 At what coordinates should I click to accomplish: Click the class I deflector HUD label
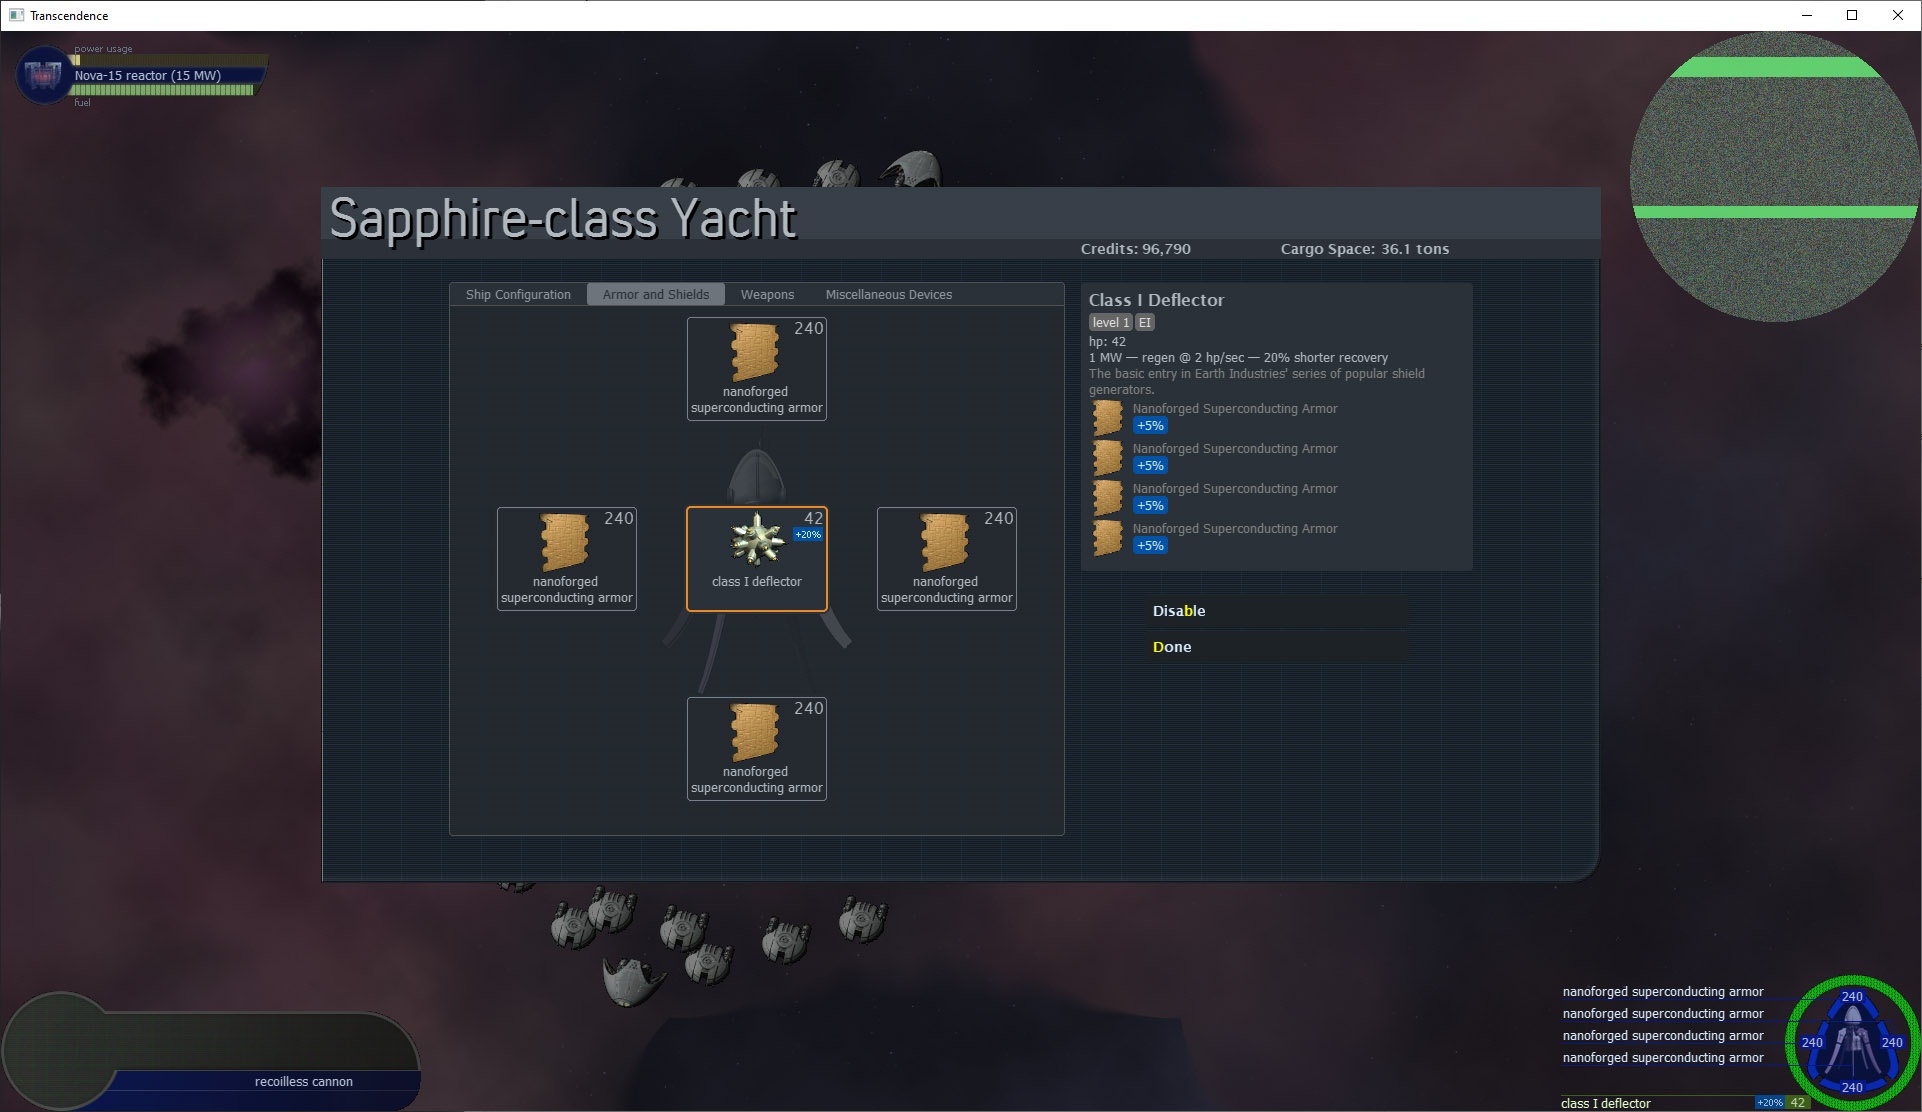point(1605,1103)
